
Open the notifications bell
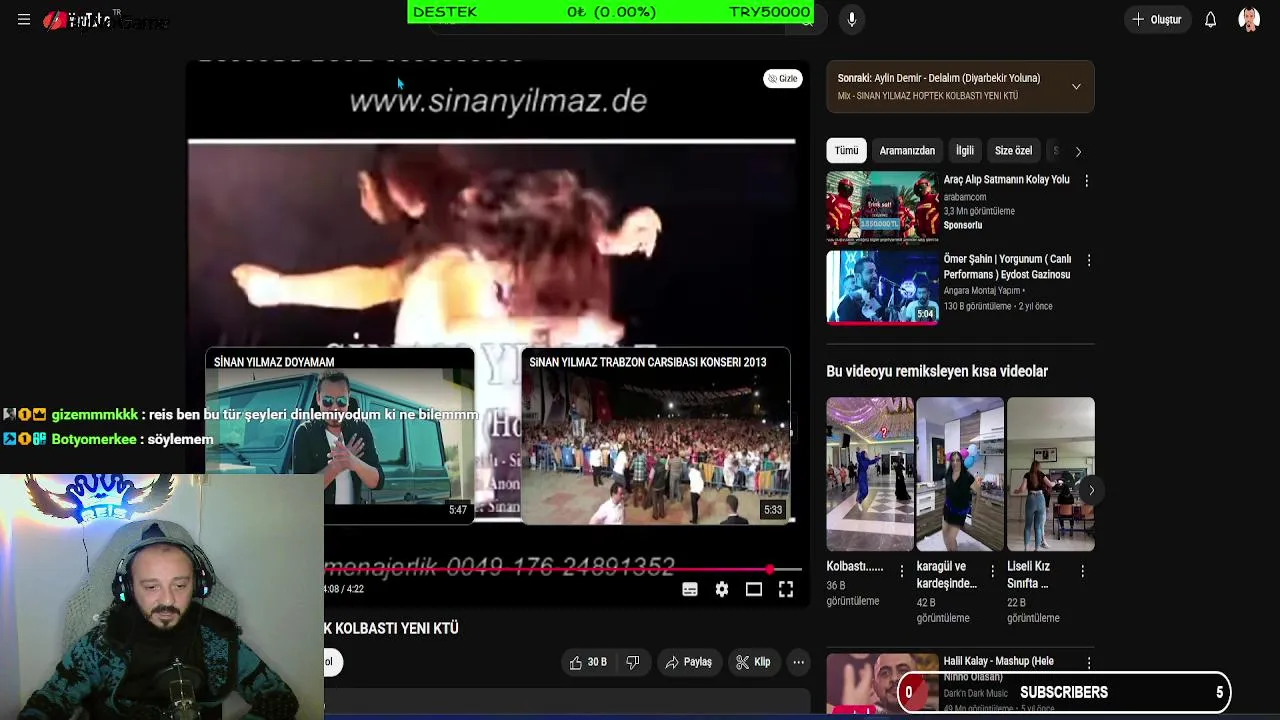(x=1210, y=19)
